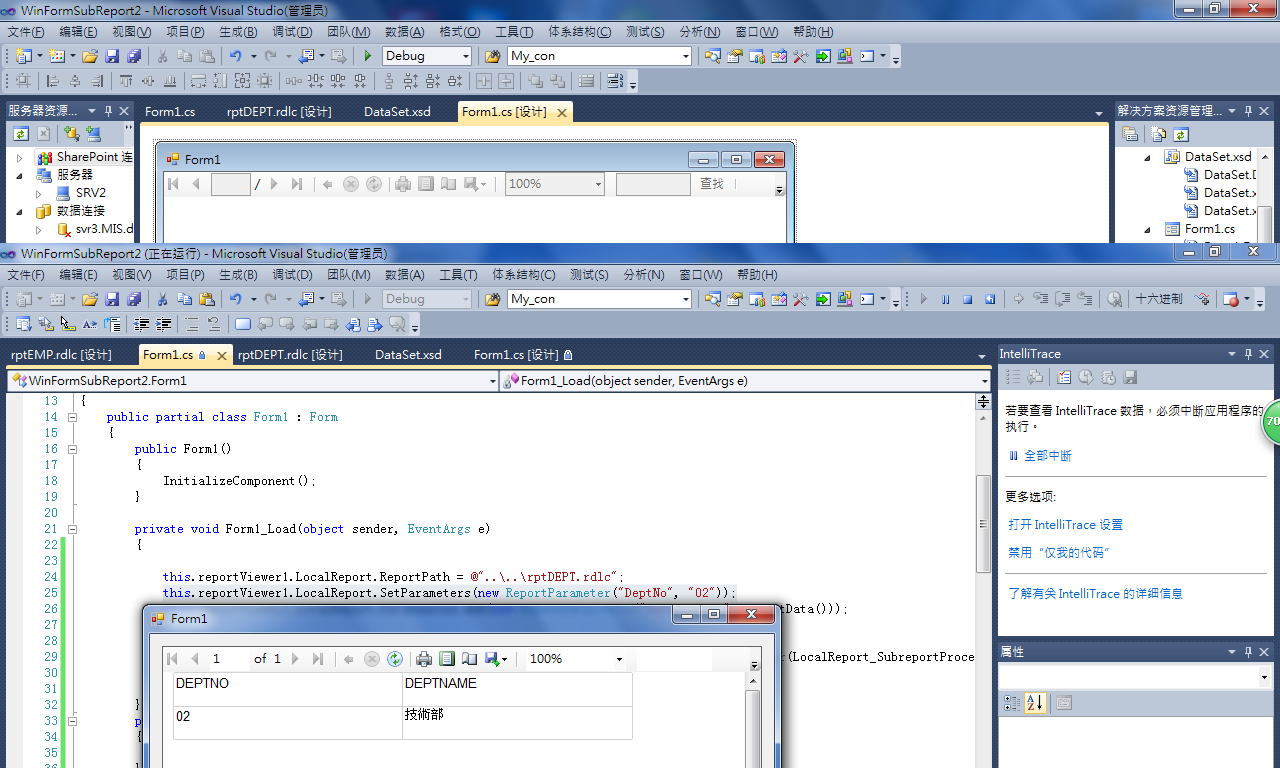The image size is (1280, 768).
Task: Open 调试(D) menu in running window
Action: coord(292,275)
